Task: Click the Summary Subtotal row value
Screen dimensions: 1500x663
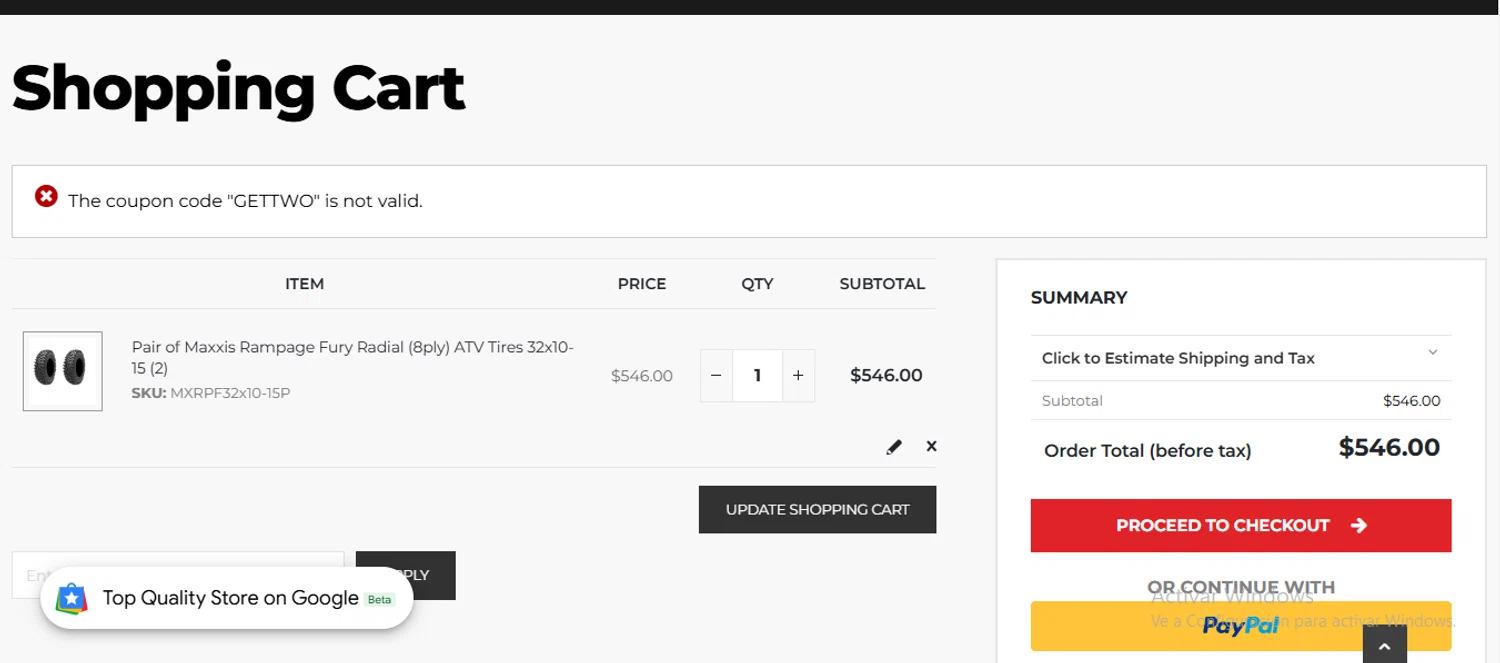Action: pyautogui.click(x=1412, y=401)
